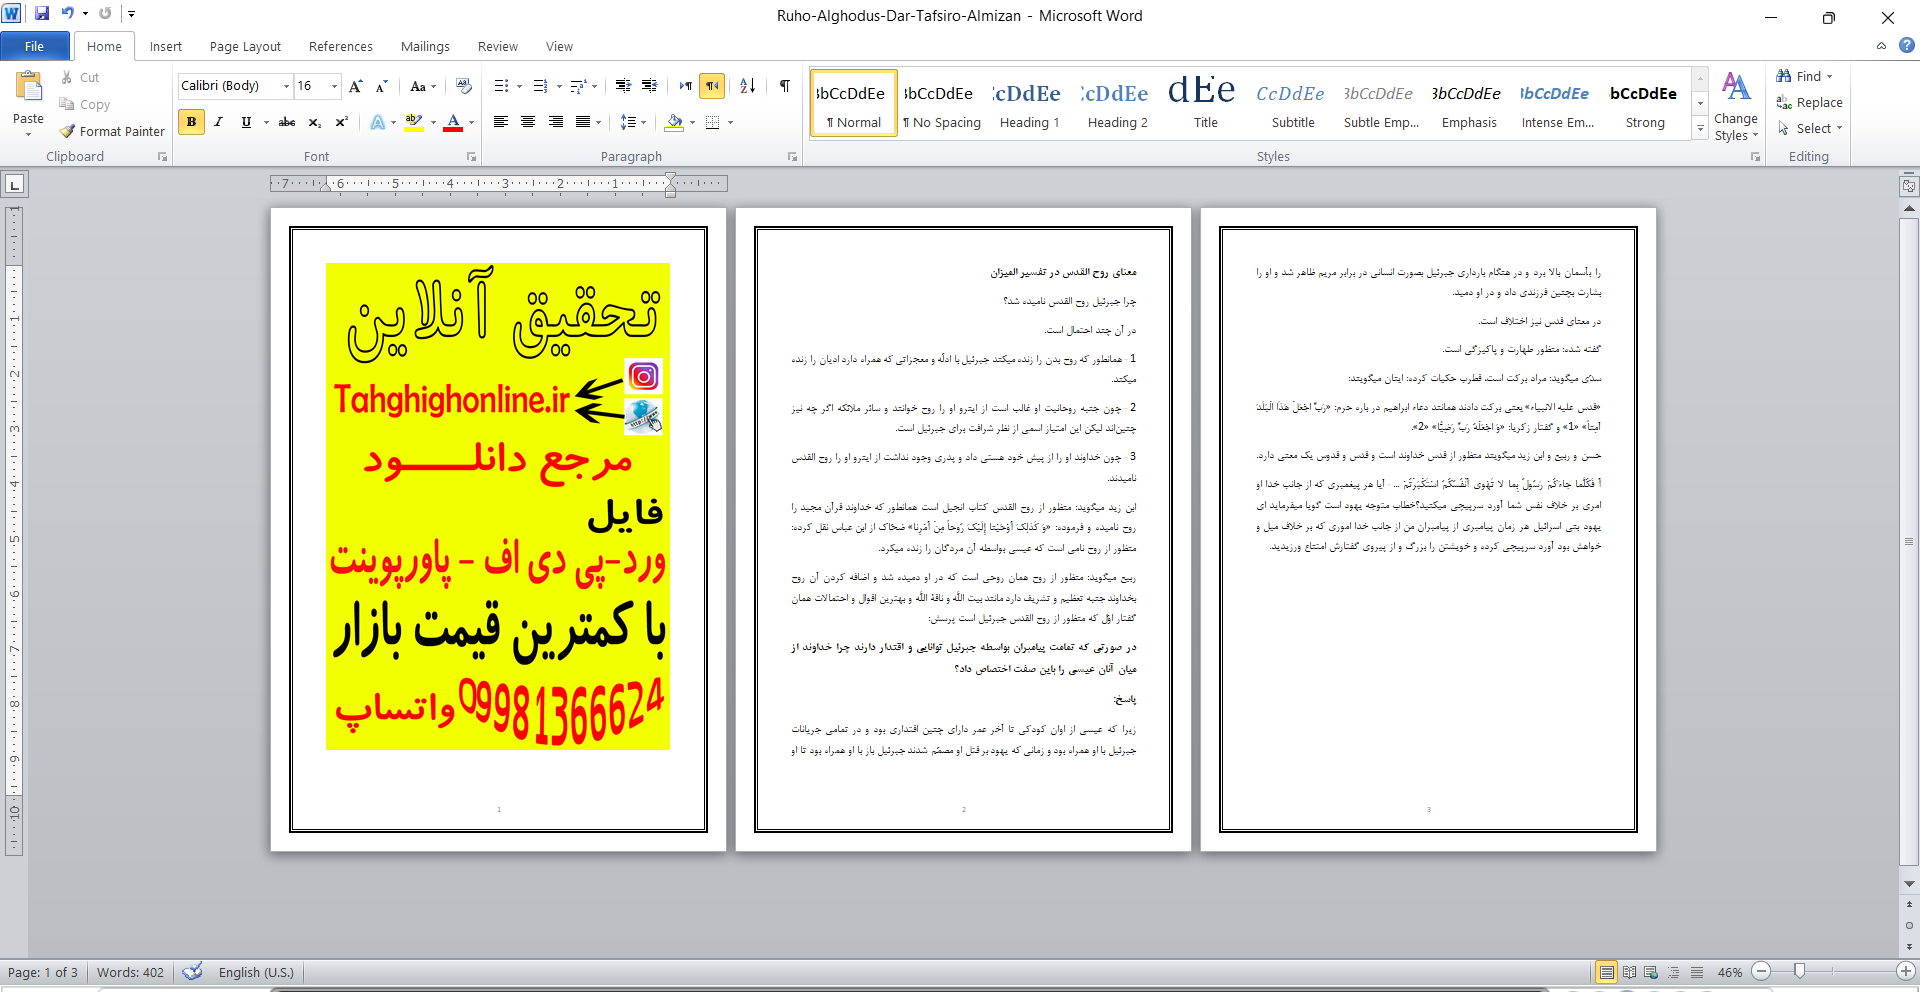Screen dimensions: 1922x992
Task: Open the Select dropdown in Editing
Action: click(1810, 128)
